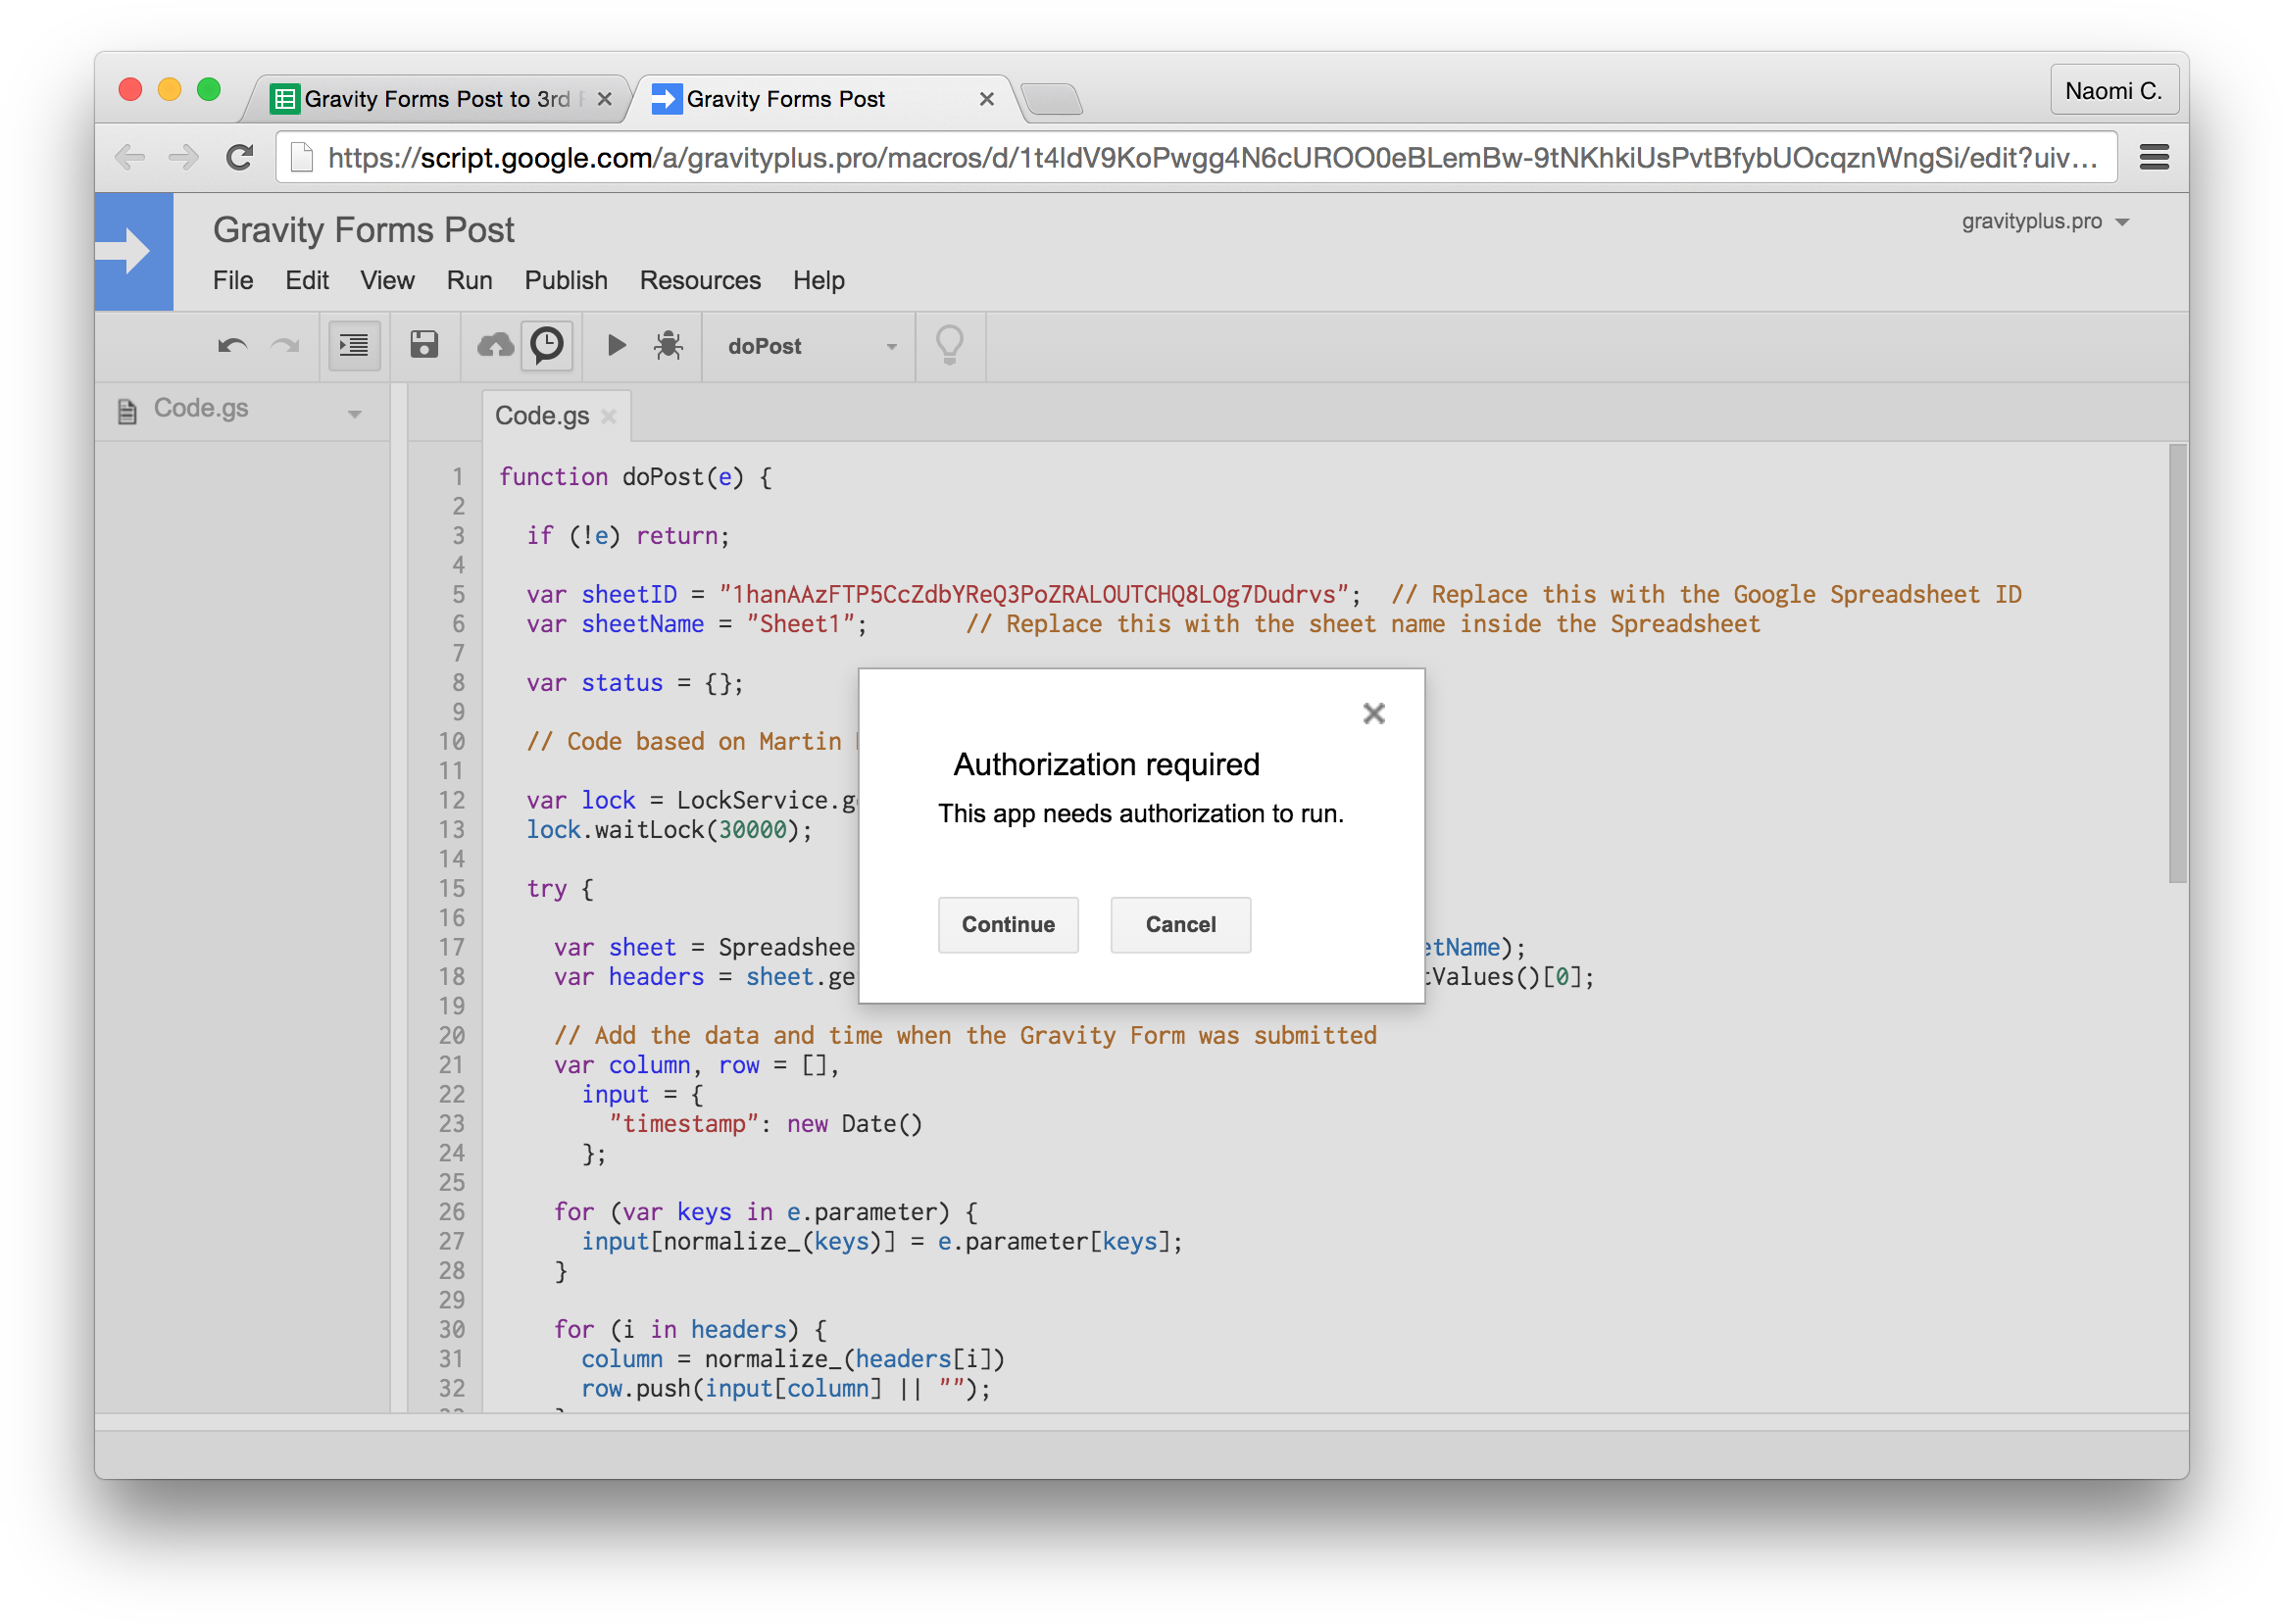Click the browser forward arrow
This screenshot has height=1624, width=2283.
click(x=183, y=157)
